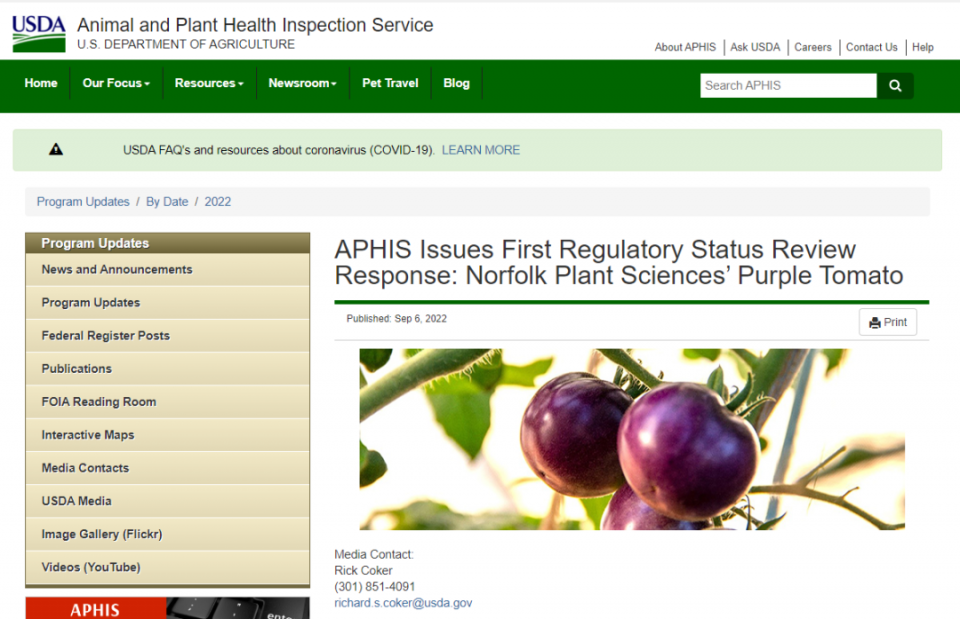Focus the Search APHIS input field
The image size is (960, 619).
point(787,86)
